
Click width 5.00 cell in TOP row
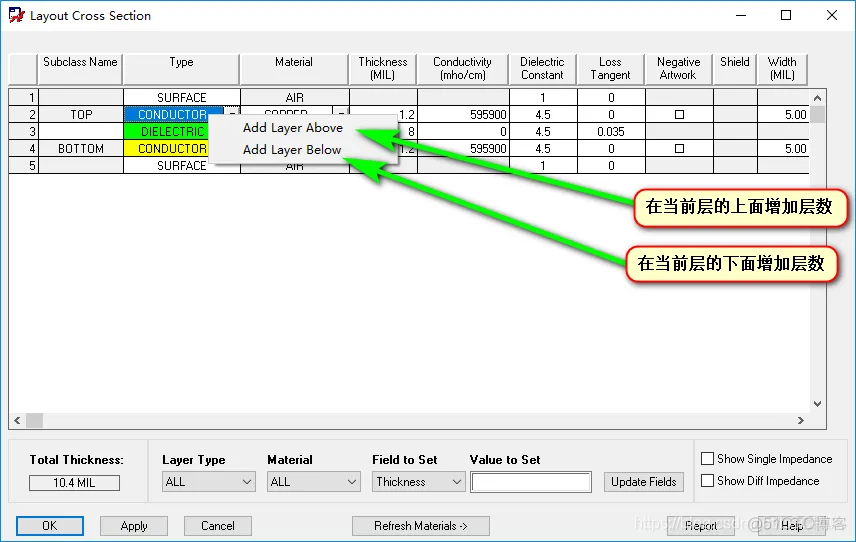[x=783, y=115]
